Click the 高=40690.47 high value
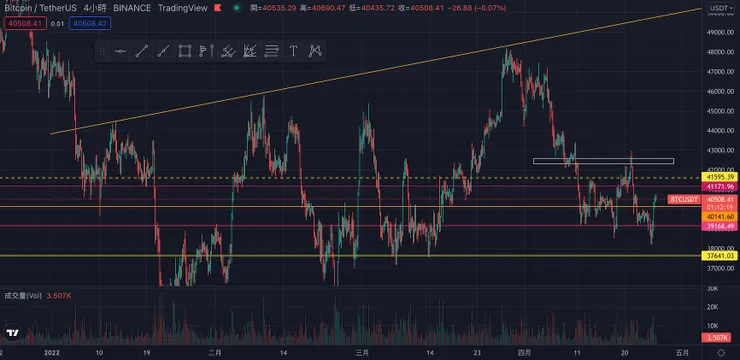Image resolution: width=740 pixels, height=360 pixels. (323, 8)
